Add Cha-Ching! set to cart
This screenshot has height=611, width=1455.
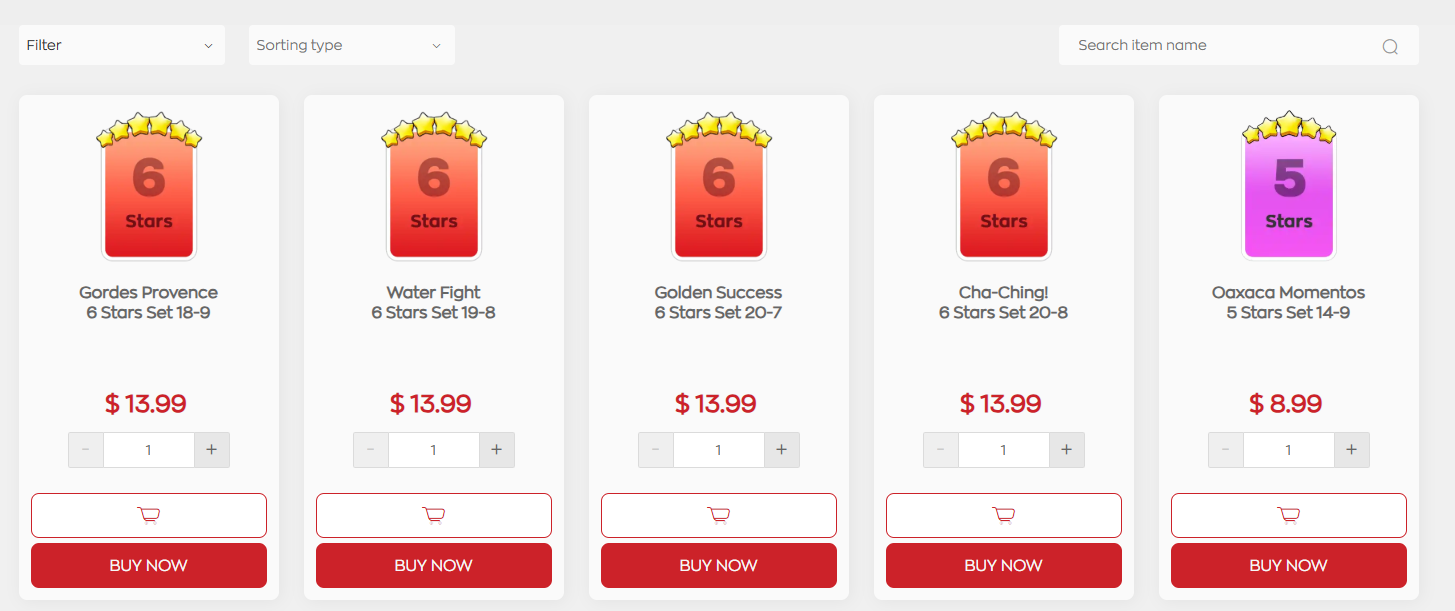[1003, 516]
